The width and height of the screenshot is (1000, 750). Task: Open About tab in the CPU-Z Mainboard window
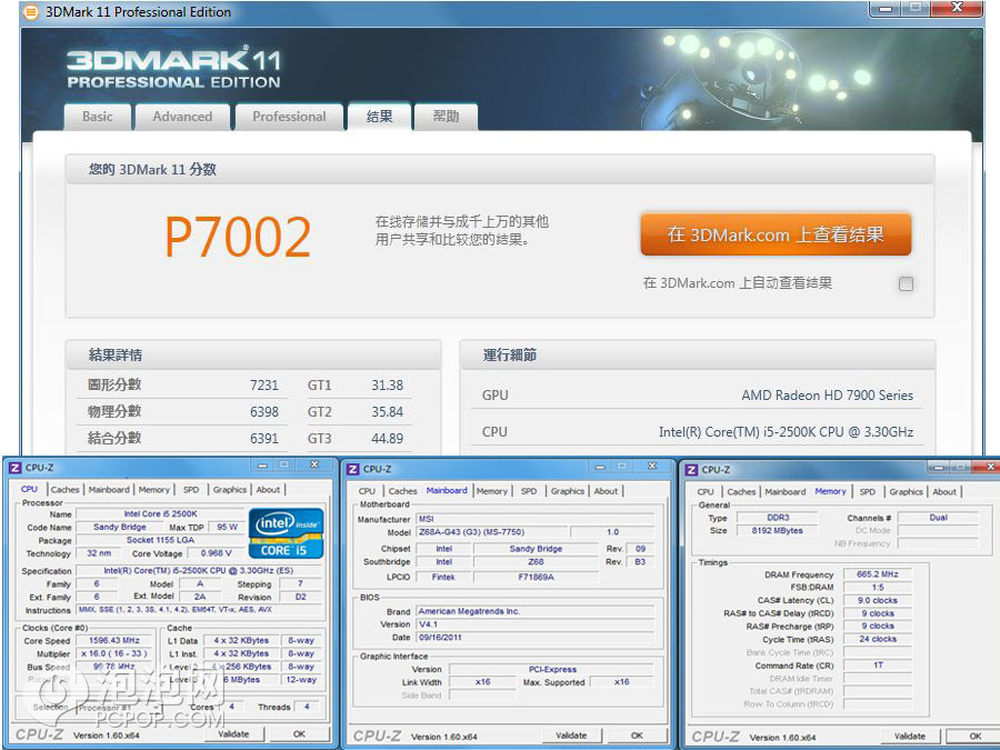point(606,491)
